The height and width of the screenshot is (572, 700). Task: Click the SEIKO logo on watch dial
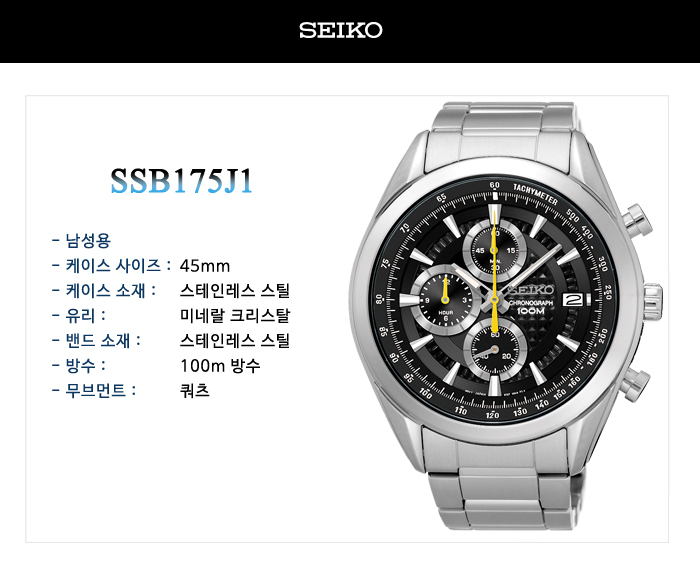point(531,290)
